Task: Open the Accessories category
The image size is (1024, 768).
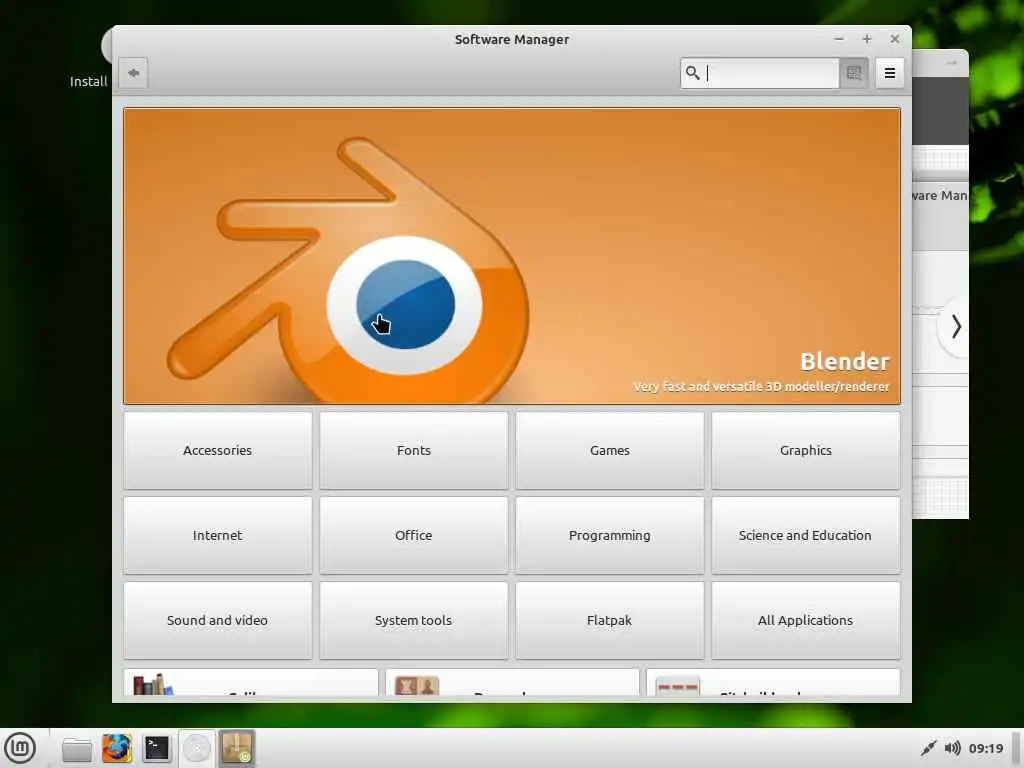Action: pyautogui.click(x=217, y=450)
